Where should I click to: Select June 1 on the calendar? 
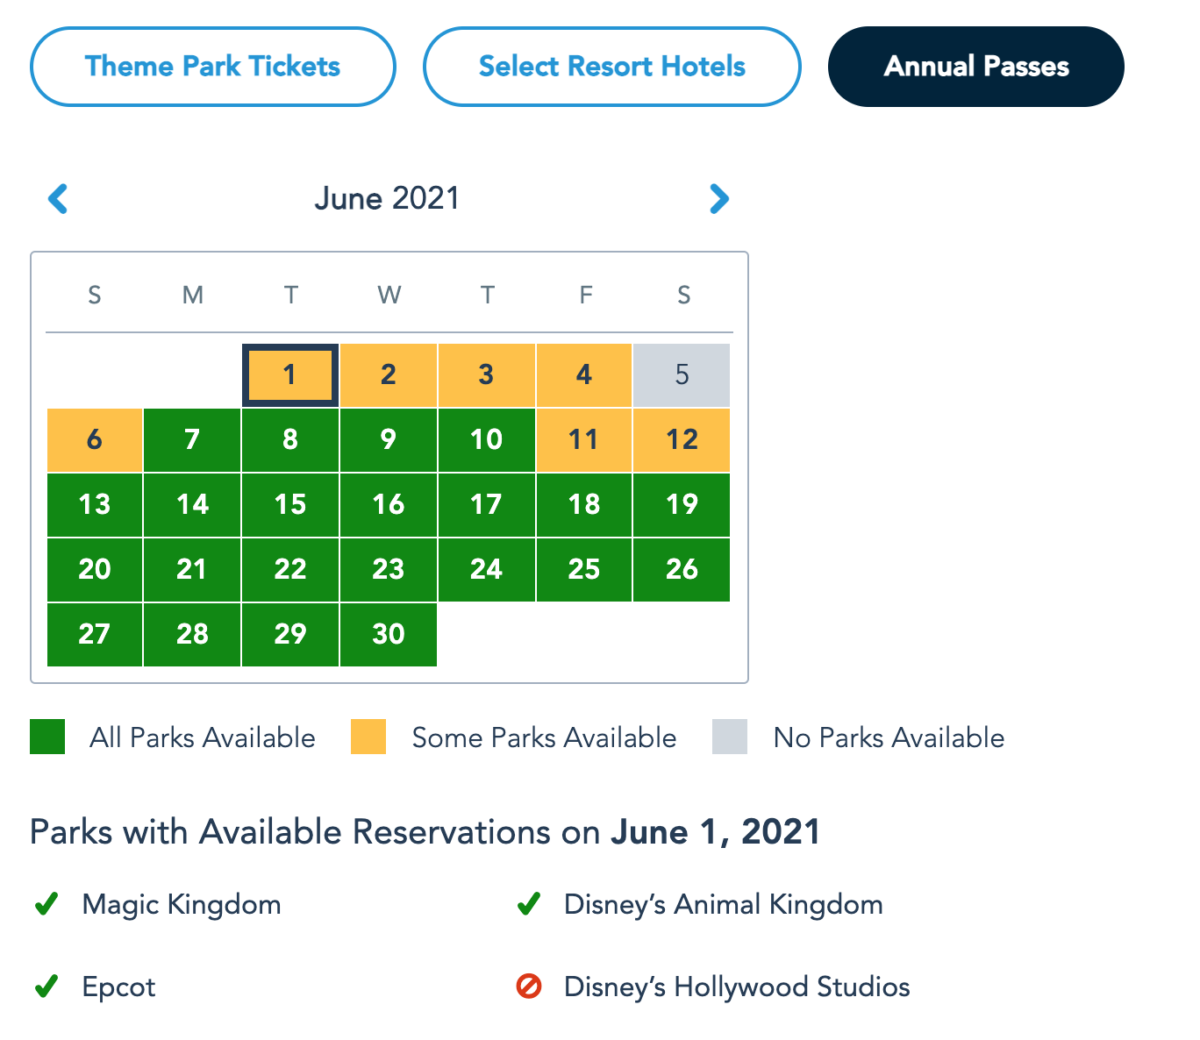pos(290,375)
